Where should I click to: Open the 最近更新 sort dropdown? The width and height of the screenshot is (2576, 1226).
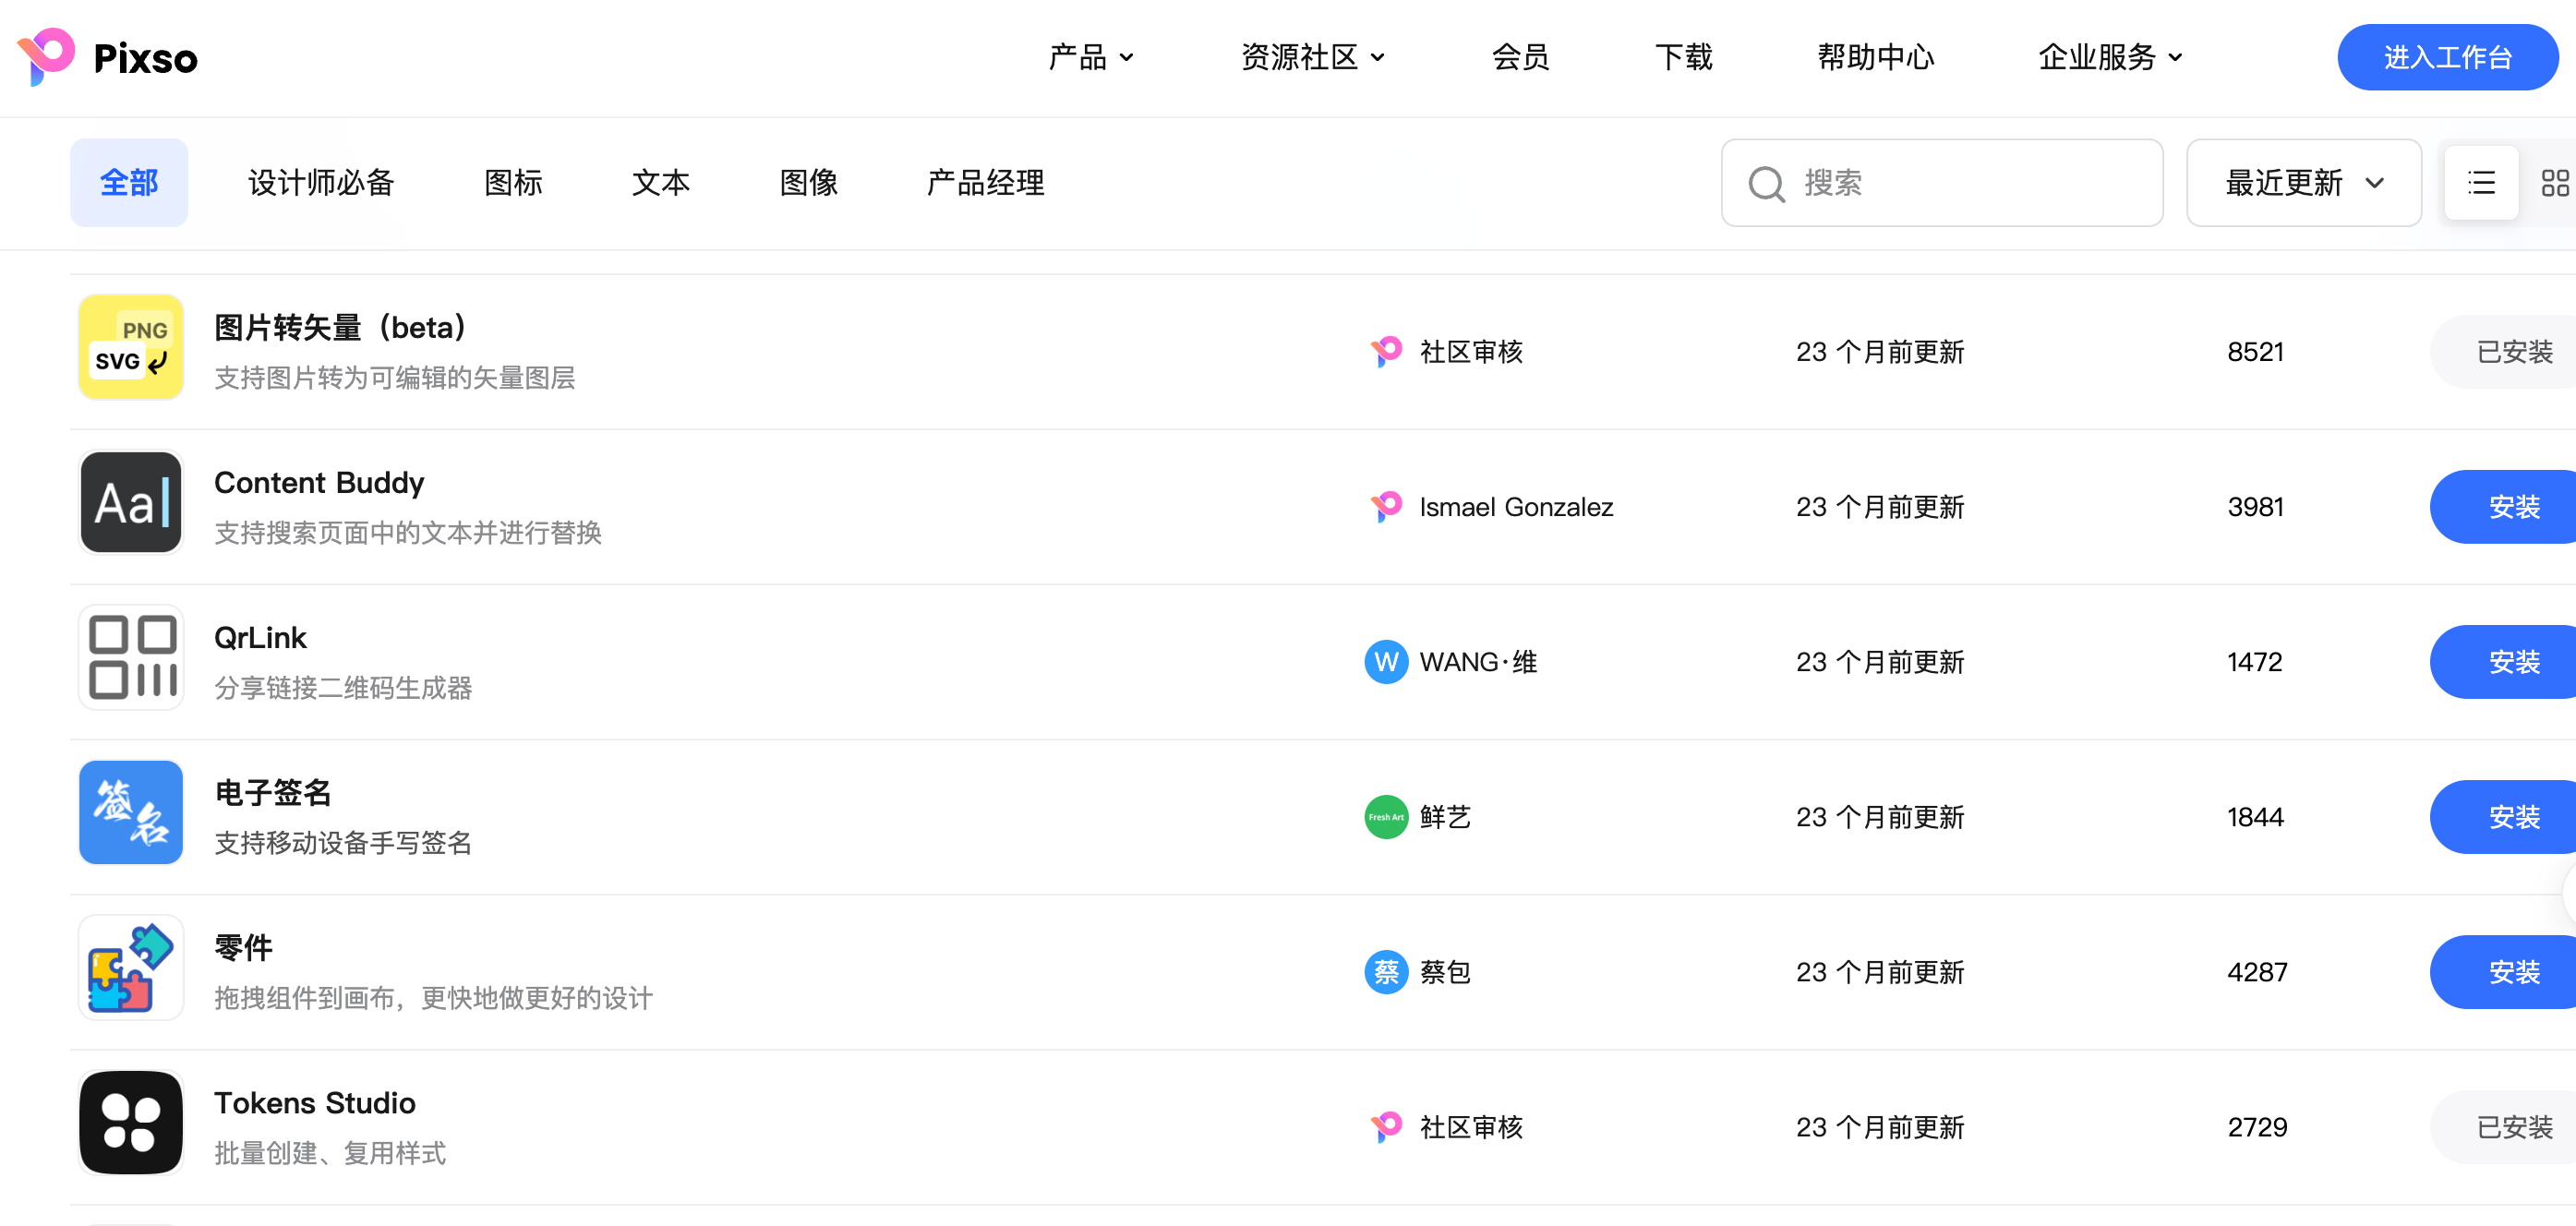pos(2304,183)
